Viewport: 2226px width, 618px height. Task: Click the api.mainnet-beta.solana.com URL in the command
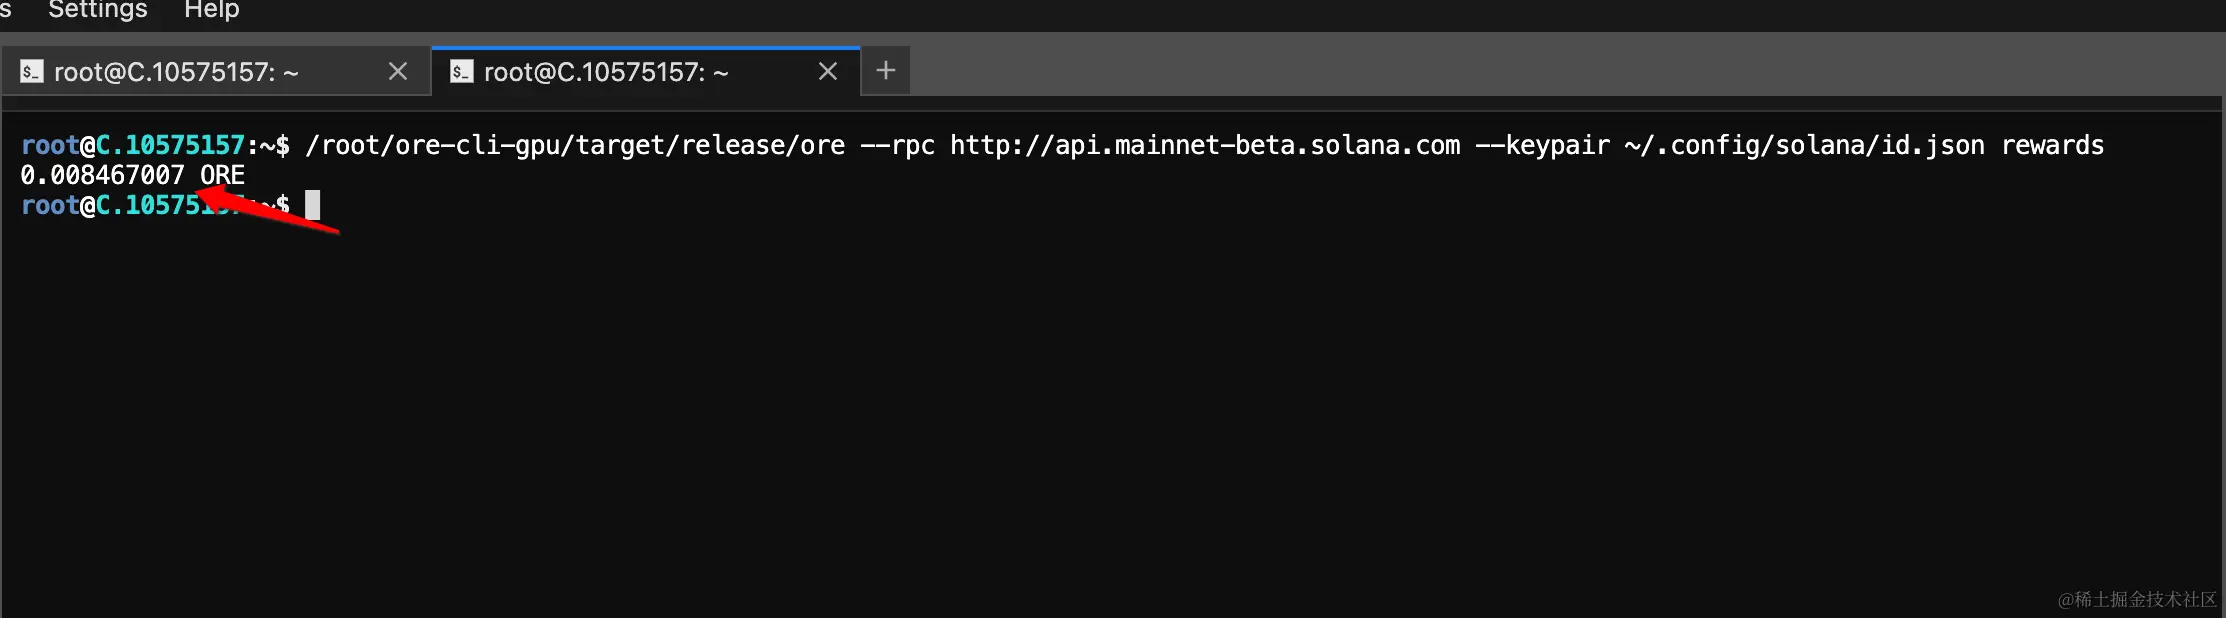click(x=1204, y=146)
